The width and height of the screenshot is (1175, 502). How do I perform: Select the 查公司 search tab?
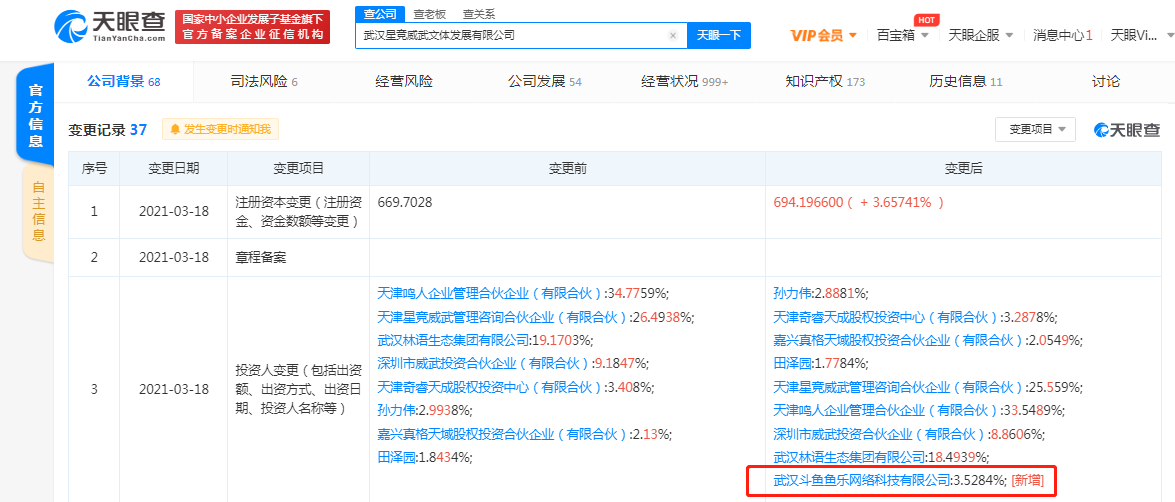point(379,13)
